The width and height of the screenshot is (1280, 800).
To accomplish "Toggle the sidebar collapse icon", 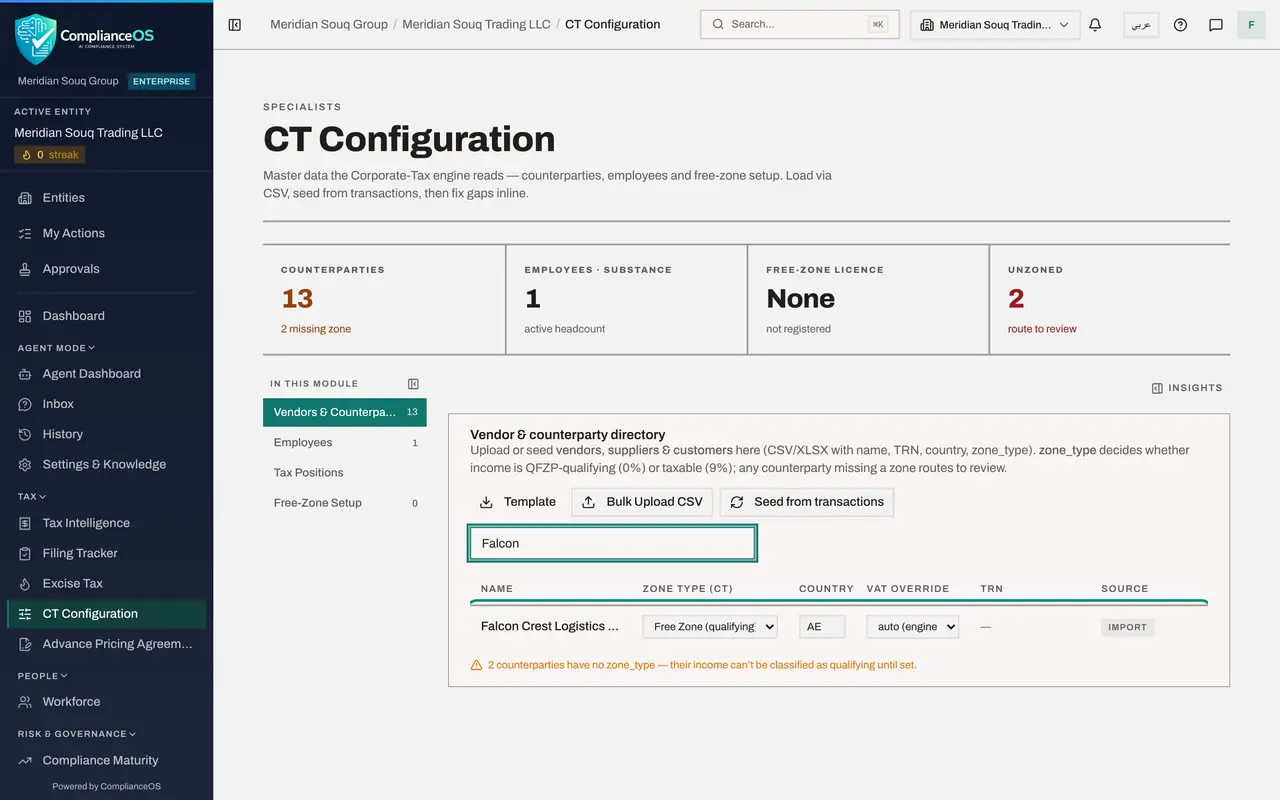I will point(235,25).
